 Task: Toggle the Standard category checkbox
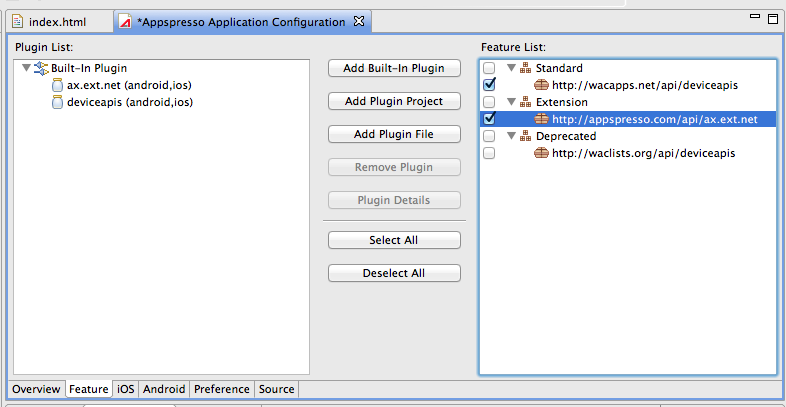(489, 68)
